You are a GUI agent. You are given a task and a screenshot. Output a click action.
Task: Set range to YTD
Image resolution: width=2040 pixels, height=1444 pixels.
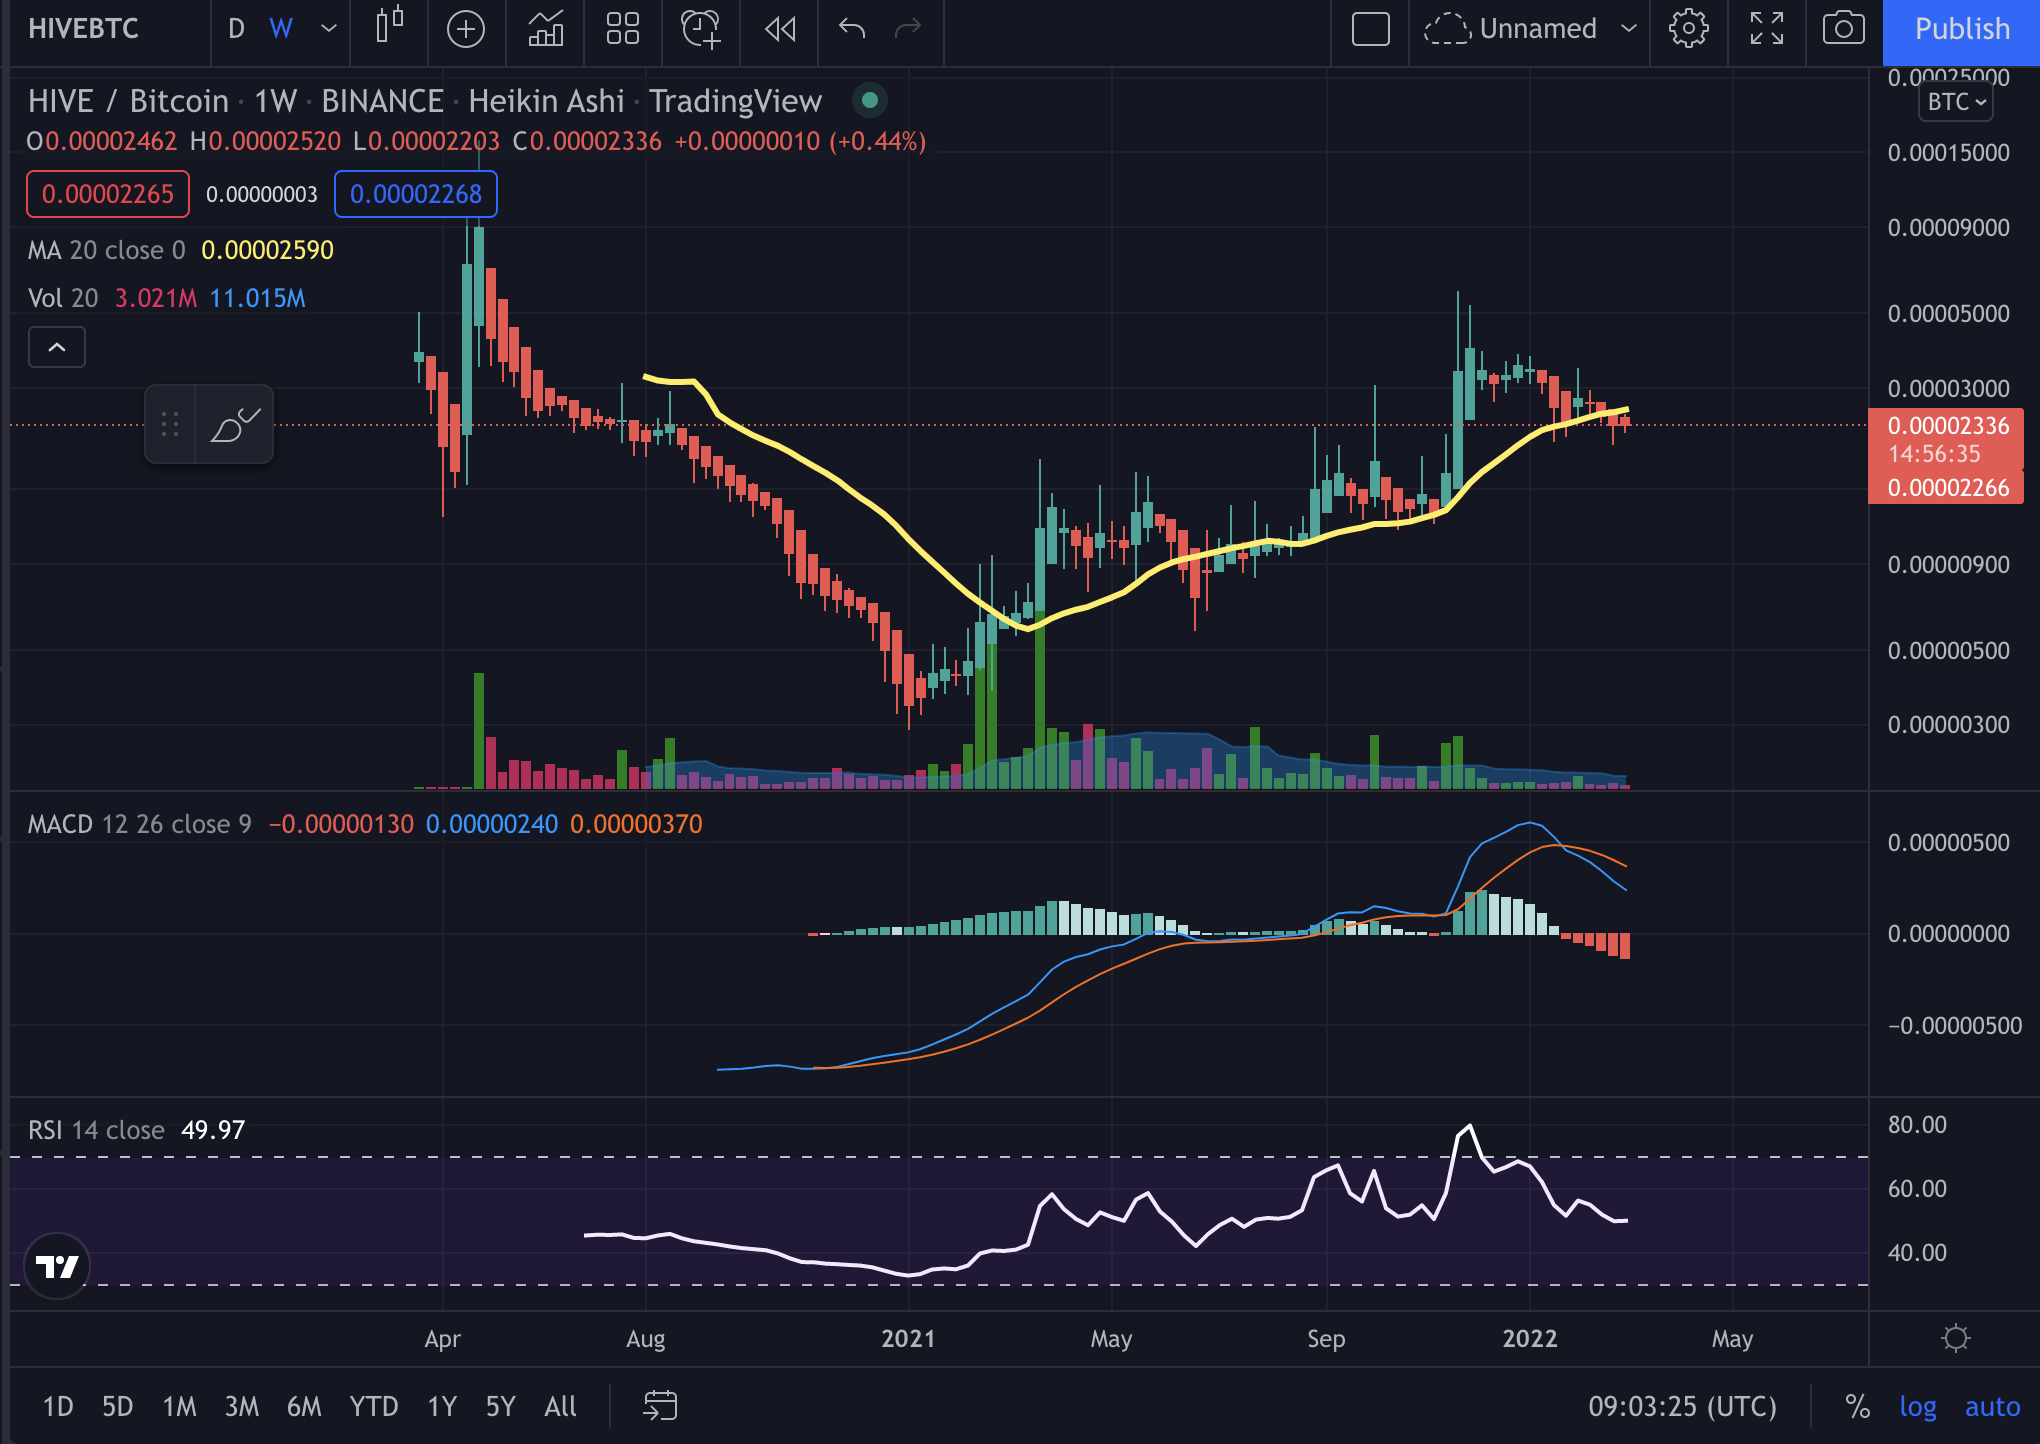[x=374, y=1407]
